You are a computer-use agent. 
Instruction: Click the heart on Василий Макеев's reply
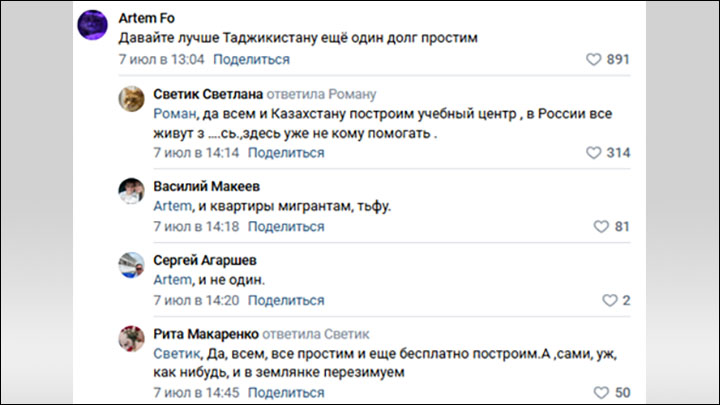pos(601,227)
